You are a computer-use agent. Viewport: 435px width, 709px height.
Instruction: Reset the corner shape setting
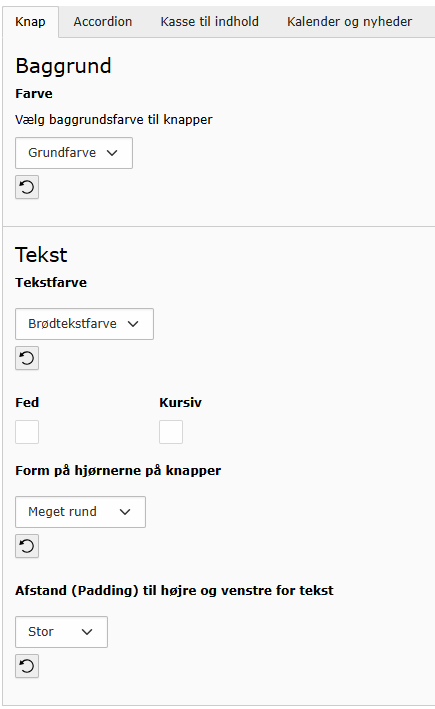[x=27, y=546]
